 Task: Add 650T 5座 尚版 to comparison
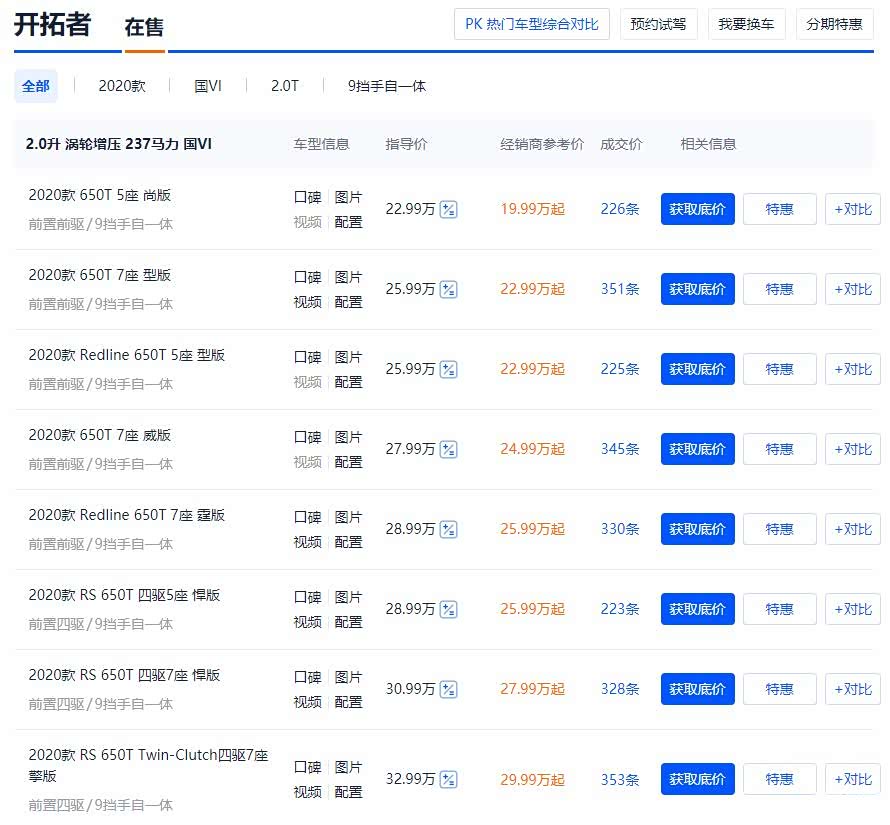853,209
